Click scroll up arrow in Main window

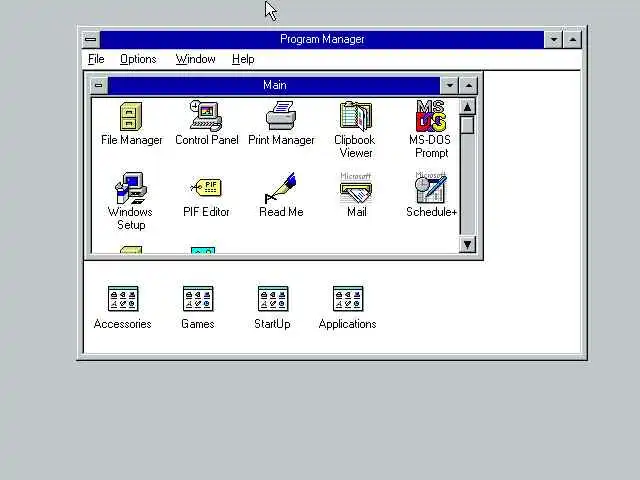tap(467, 107)
